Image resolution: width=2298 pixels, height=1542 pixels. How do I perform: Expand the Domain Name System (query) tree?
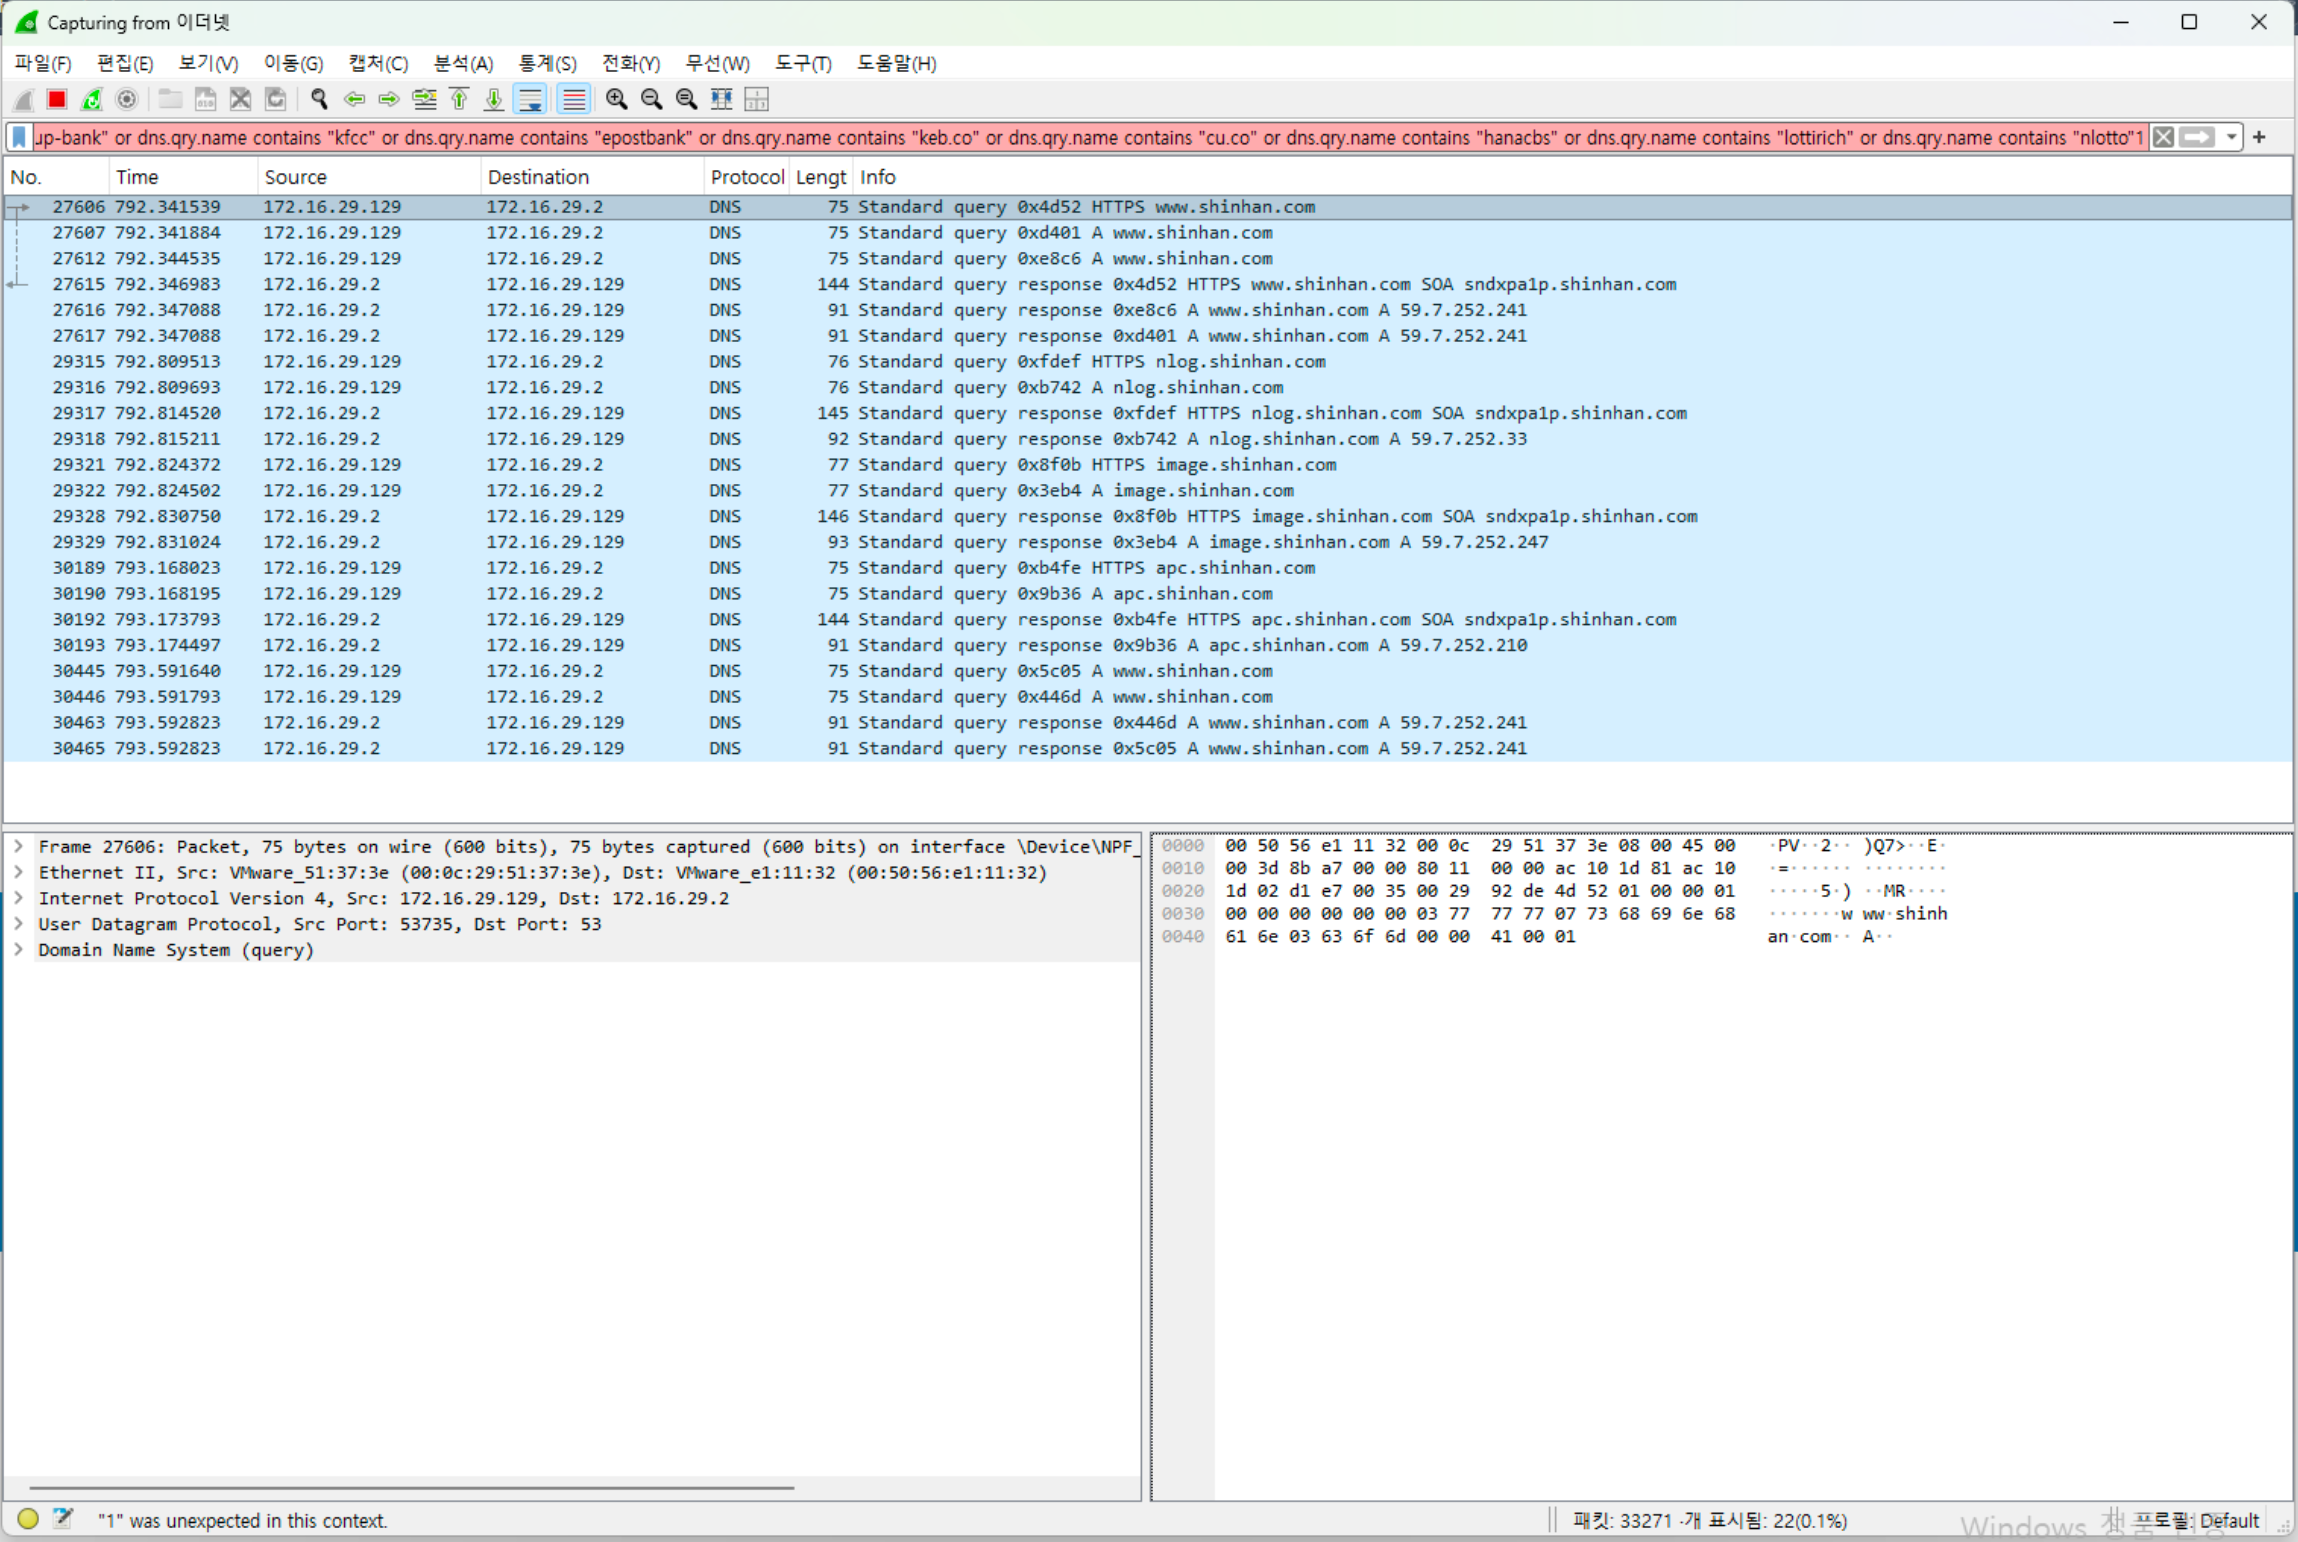(x=18, y=950)
